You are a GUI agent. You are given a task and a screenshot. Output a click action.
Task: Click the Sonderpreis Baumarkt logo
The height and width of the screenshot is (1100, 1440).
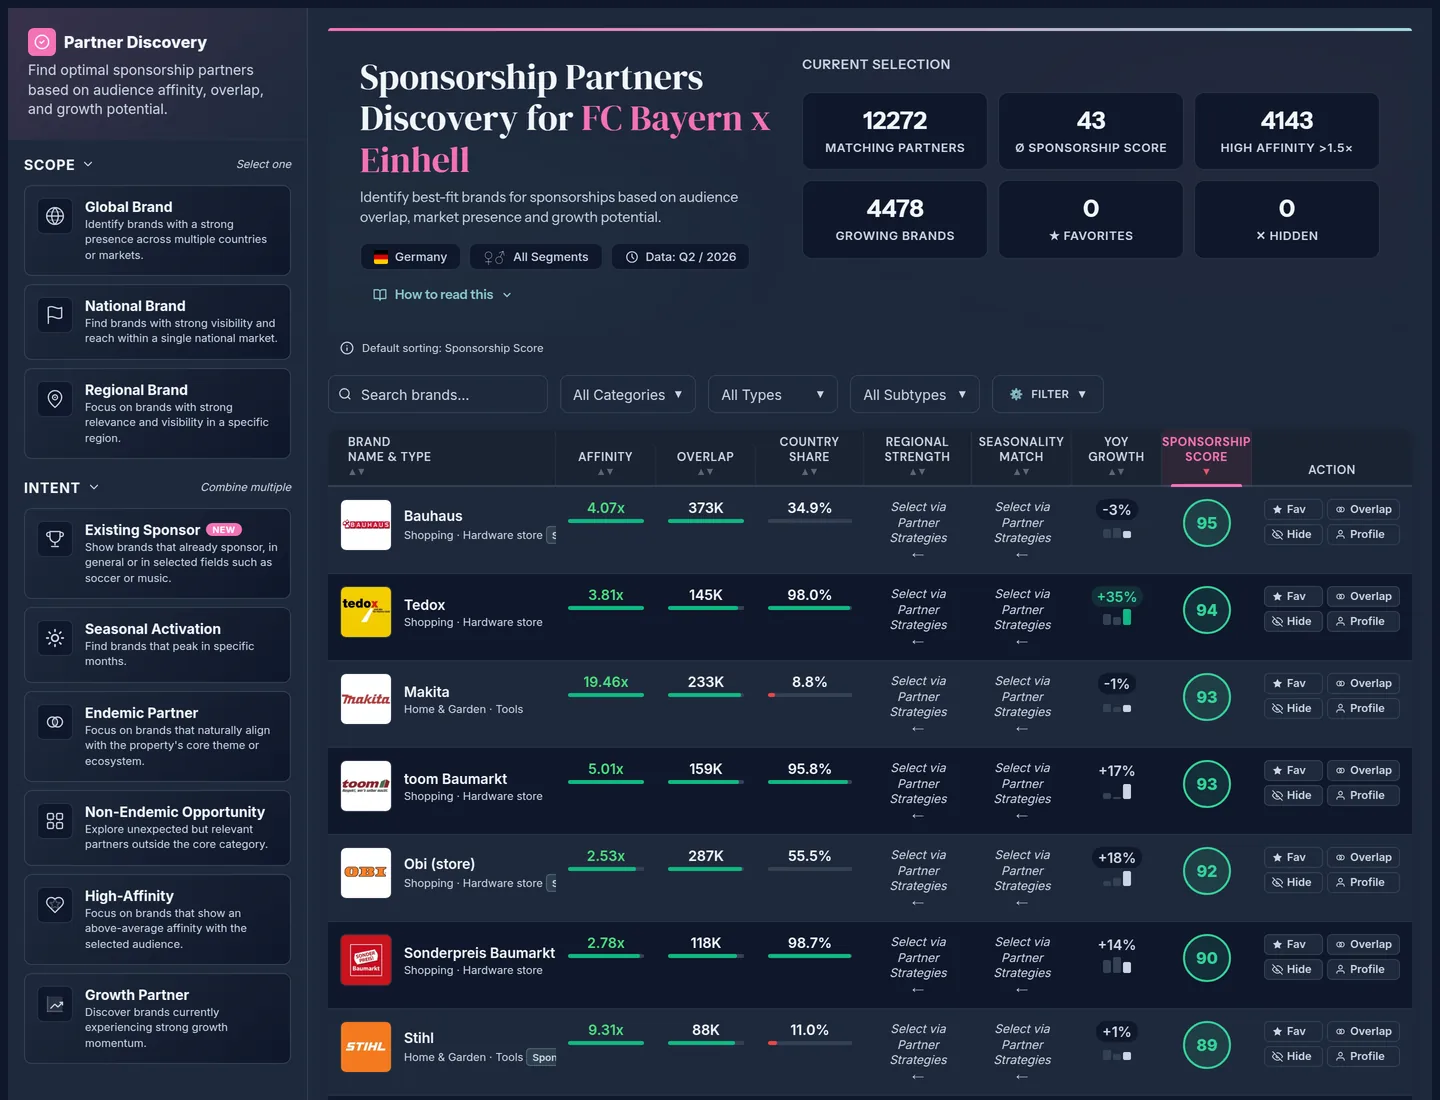pyautogui.click(x=366, y=960)
